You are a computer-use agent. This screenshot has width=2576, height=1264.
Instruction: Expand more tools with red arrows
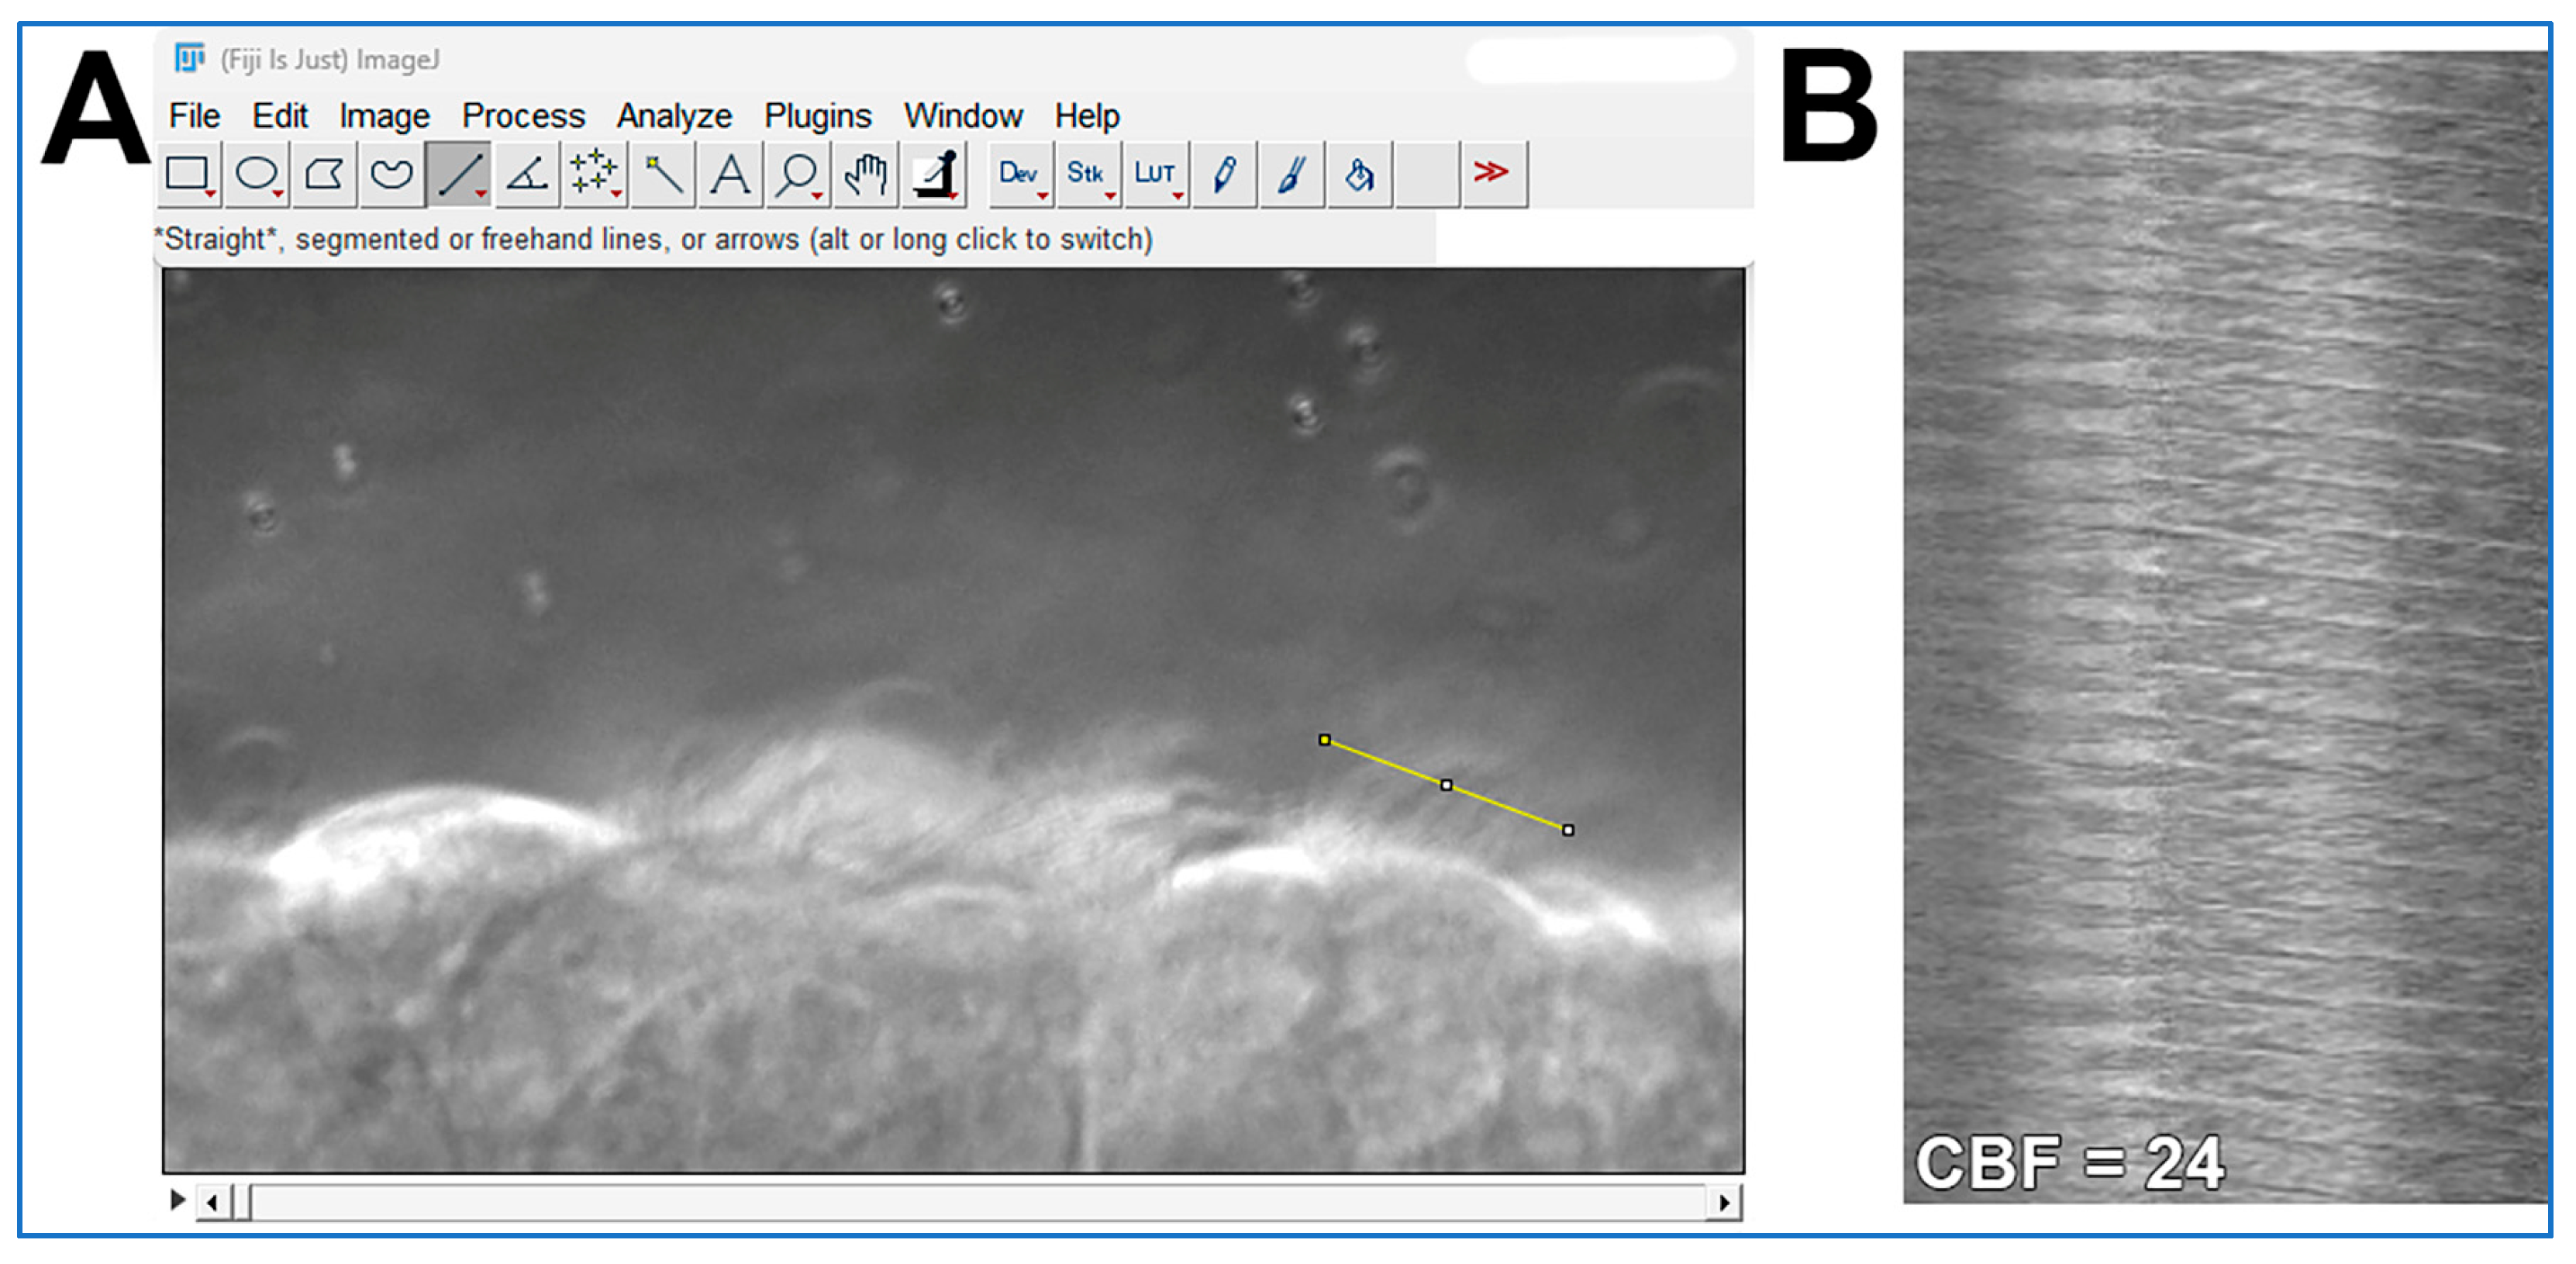click(1492, 174)
